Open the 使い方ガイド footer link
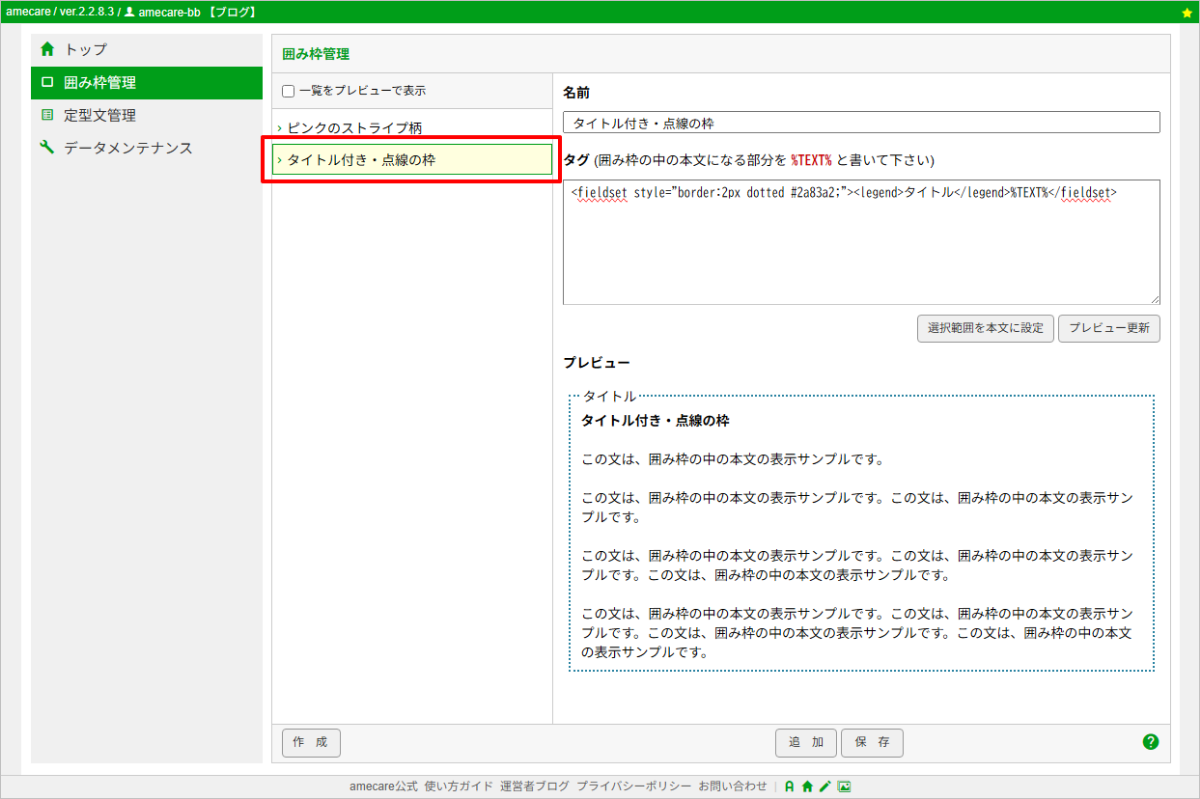 tap(458, 787)
